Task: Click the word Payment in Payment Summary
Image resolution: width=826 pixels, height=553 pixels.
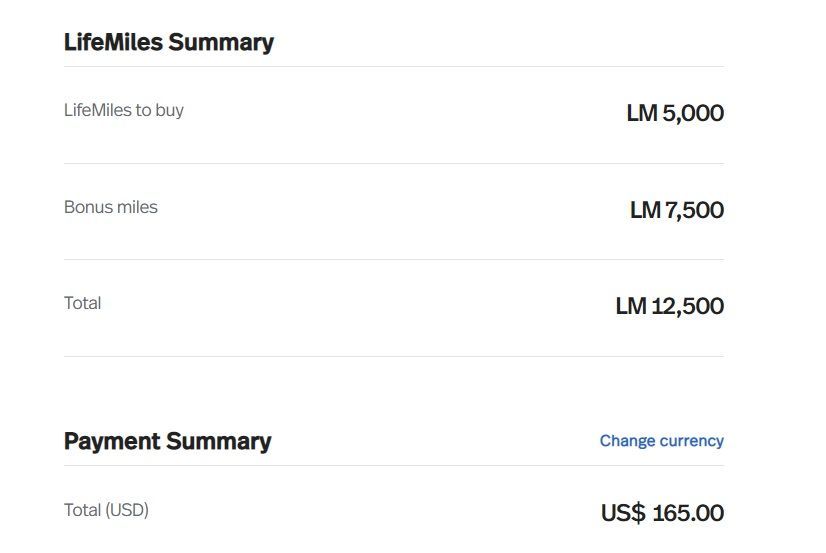Action: pyautogui.click(x=112, y=441)
